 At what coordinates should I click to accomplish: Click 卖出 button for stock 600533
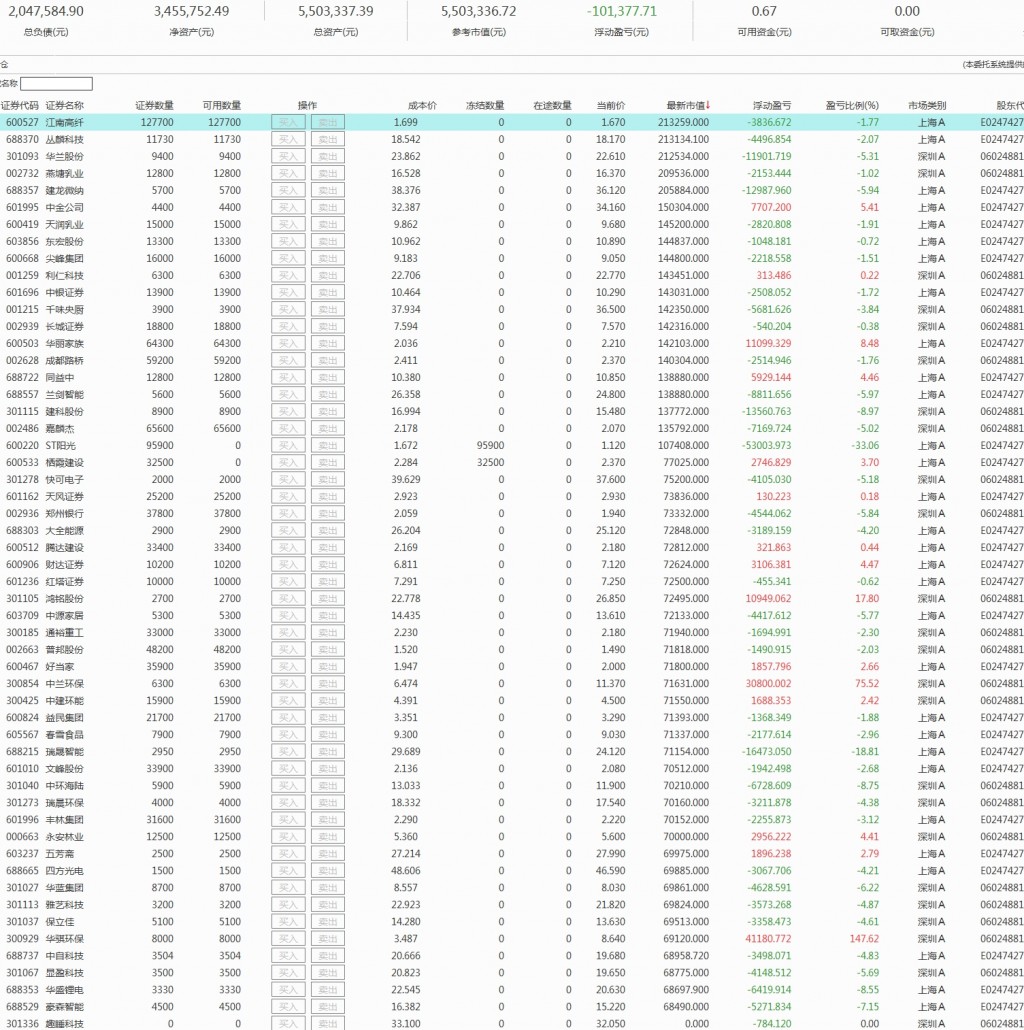click(328, 462)
